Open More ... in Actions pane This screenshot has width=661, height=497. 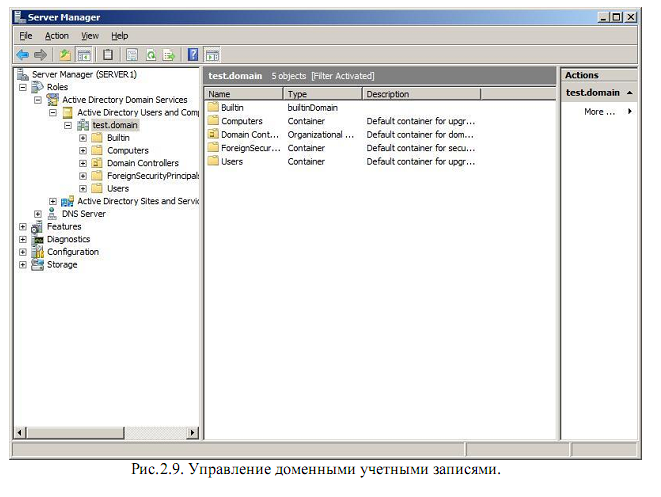(x=599, y=112)
